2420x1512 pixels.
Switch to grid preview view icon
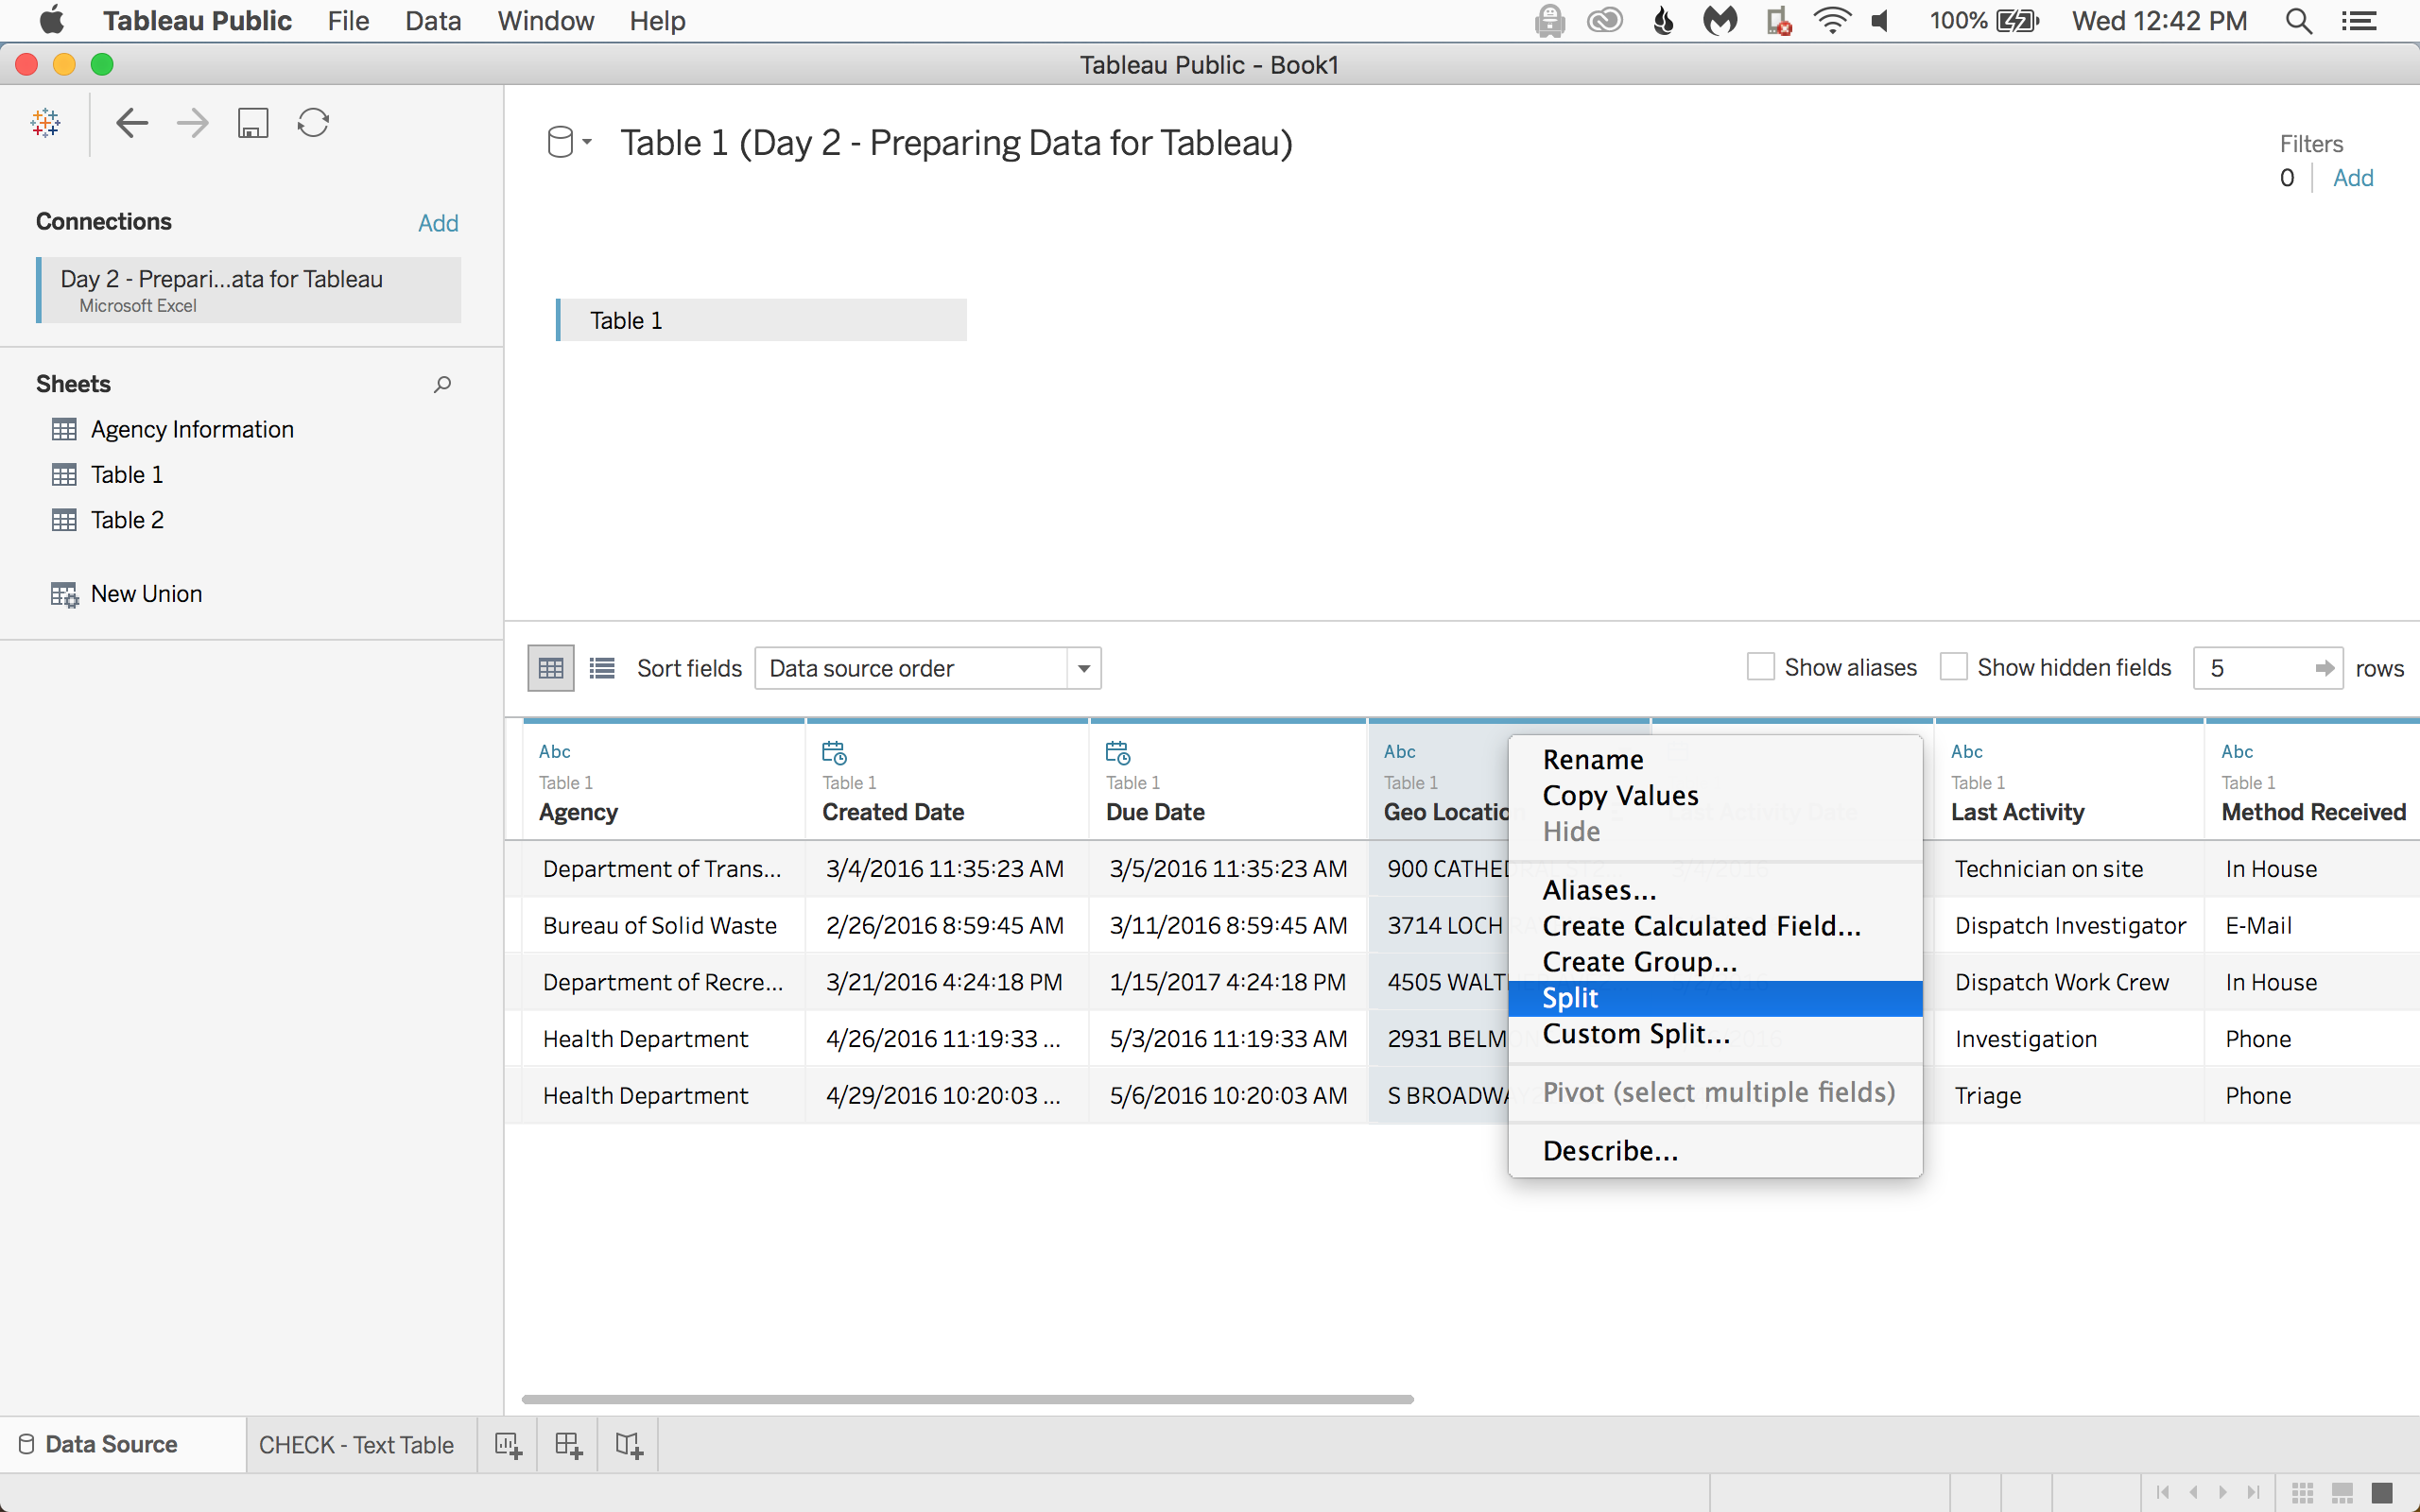coord(551,668)
